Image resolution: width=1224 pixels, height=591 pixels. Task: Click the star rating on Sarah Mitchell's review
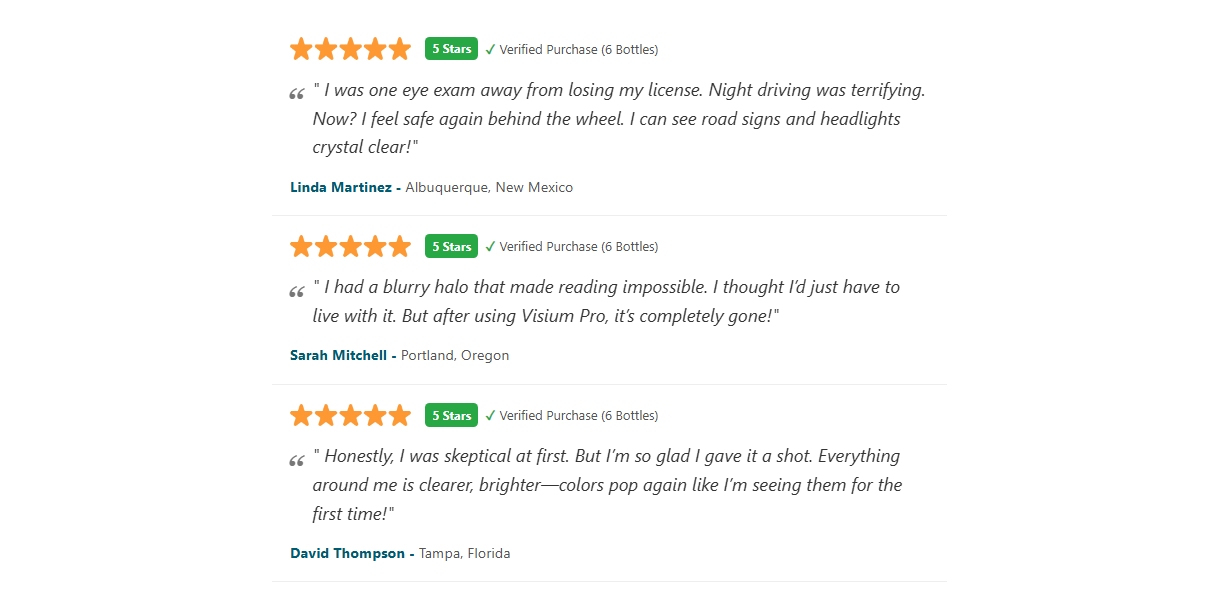tap(351, 246)
